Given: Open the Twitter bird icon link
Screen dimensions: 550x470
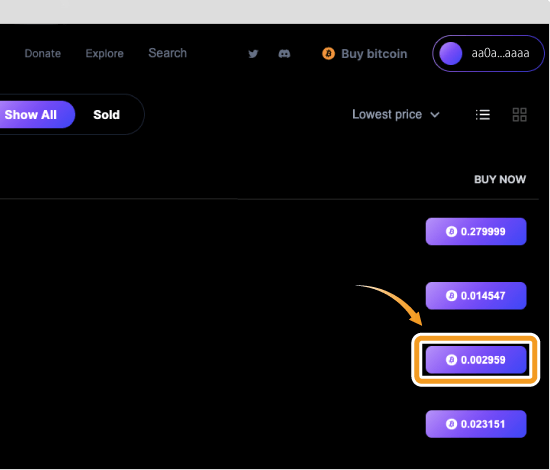Looking at the screenshot, I should [x=253, y=54].
